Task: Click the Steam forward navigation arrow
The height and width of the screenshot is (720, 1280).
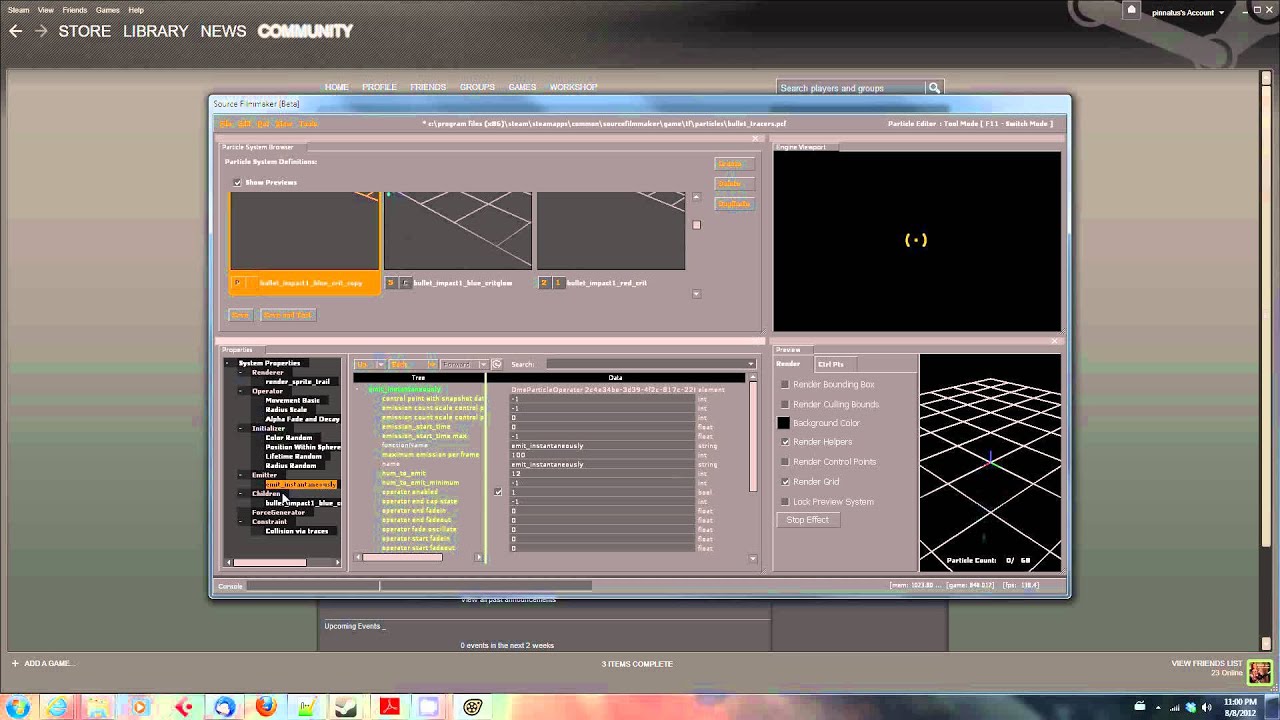Action: coord(41,31)
